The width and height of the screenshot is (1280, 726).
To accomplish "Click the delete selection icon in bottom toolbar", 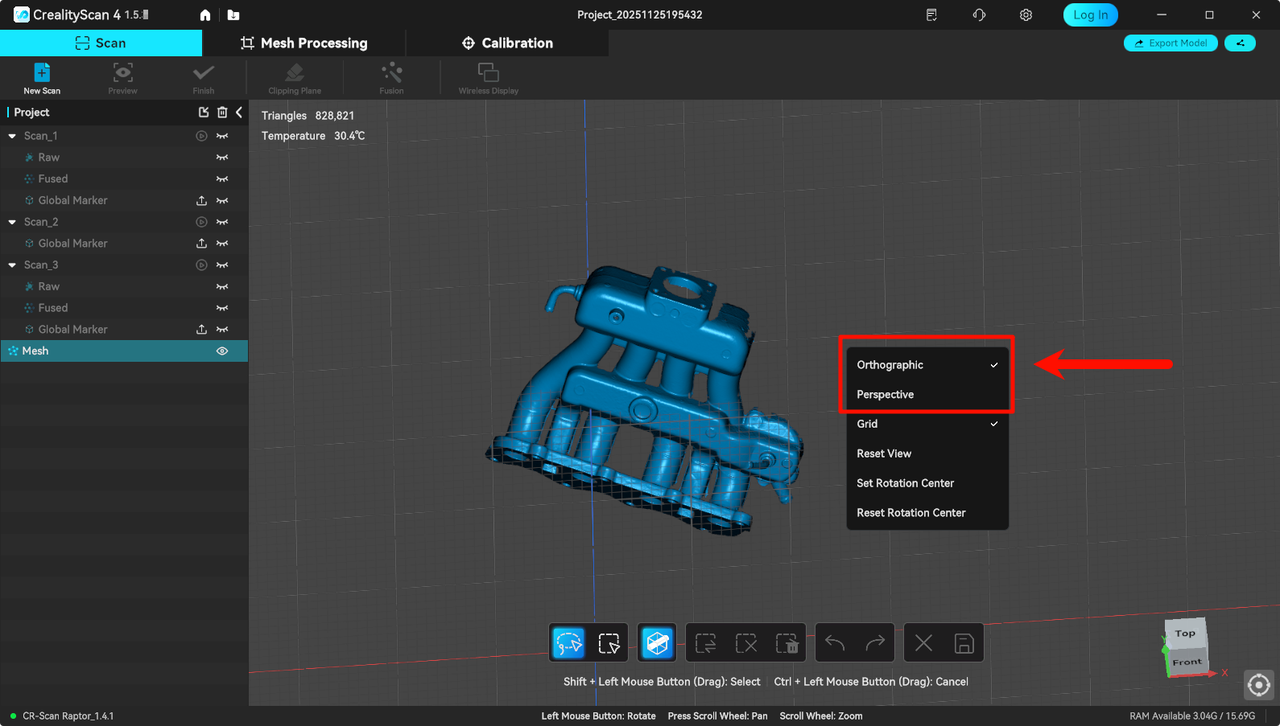I will pos(787,642).
